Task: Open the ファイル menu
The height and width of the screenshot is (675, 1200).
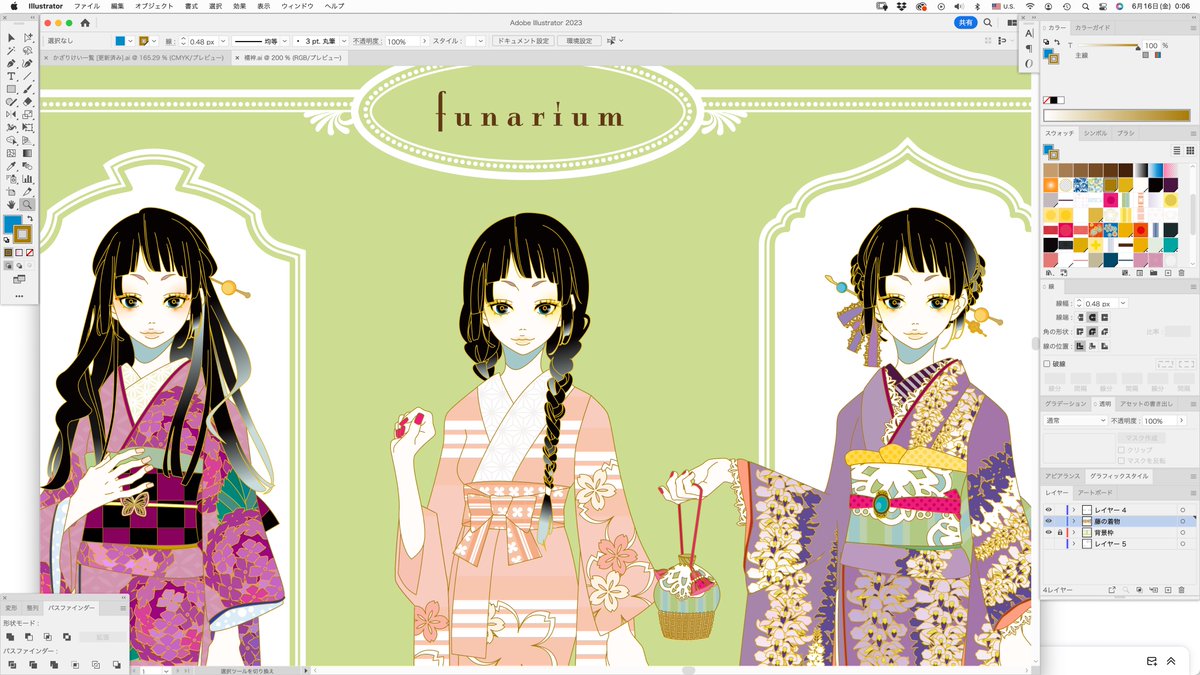Action: click(x=87, y=6)
